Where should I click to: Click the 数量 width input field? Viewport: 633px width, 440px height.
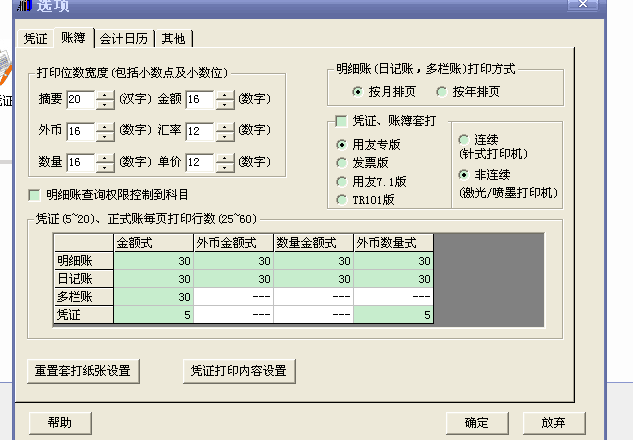click(x=80, y=162)
